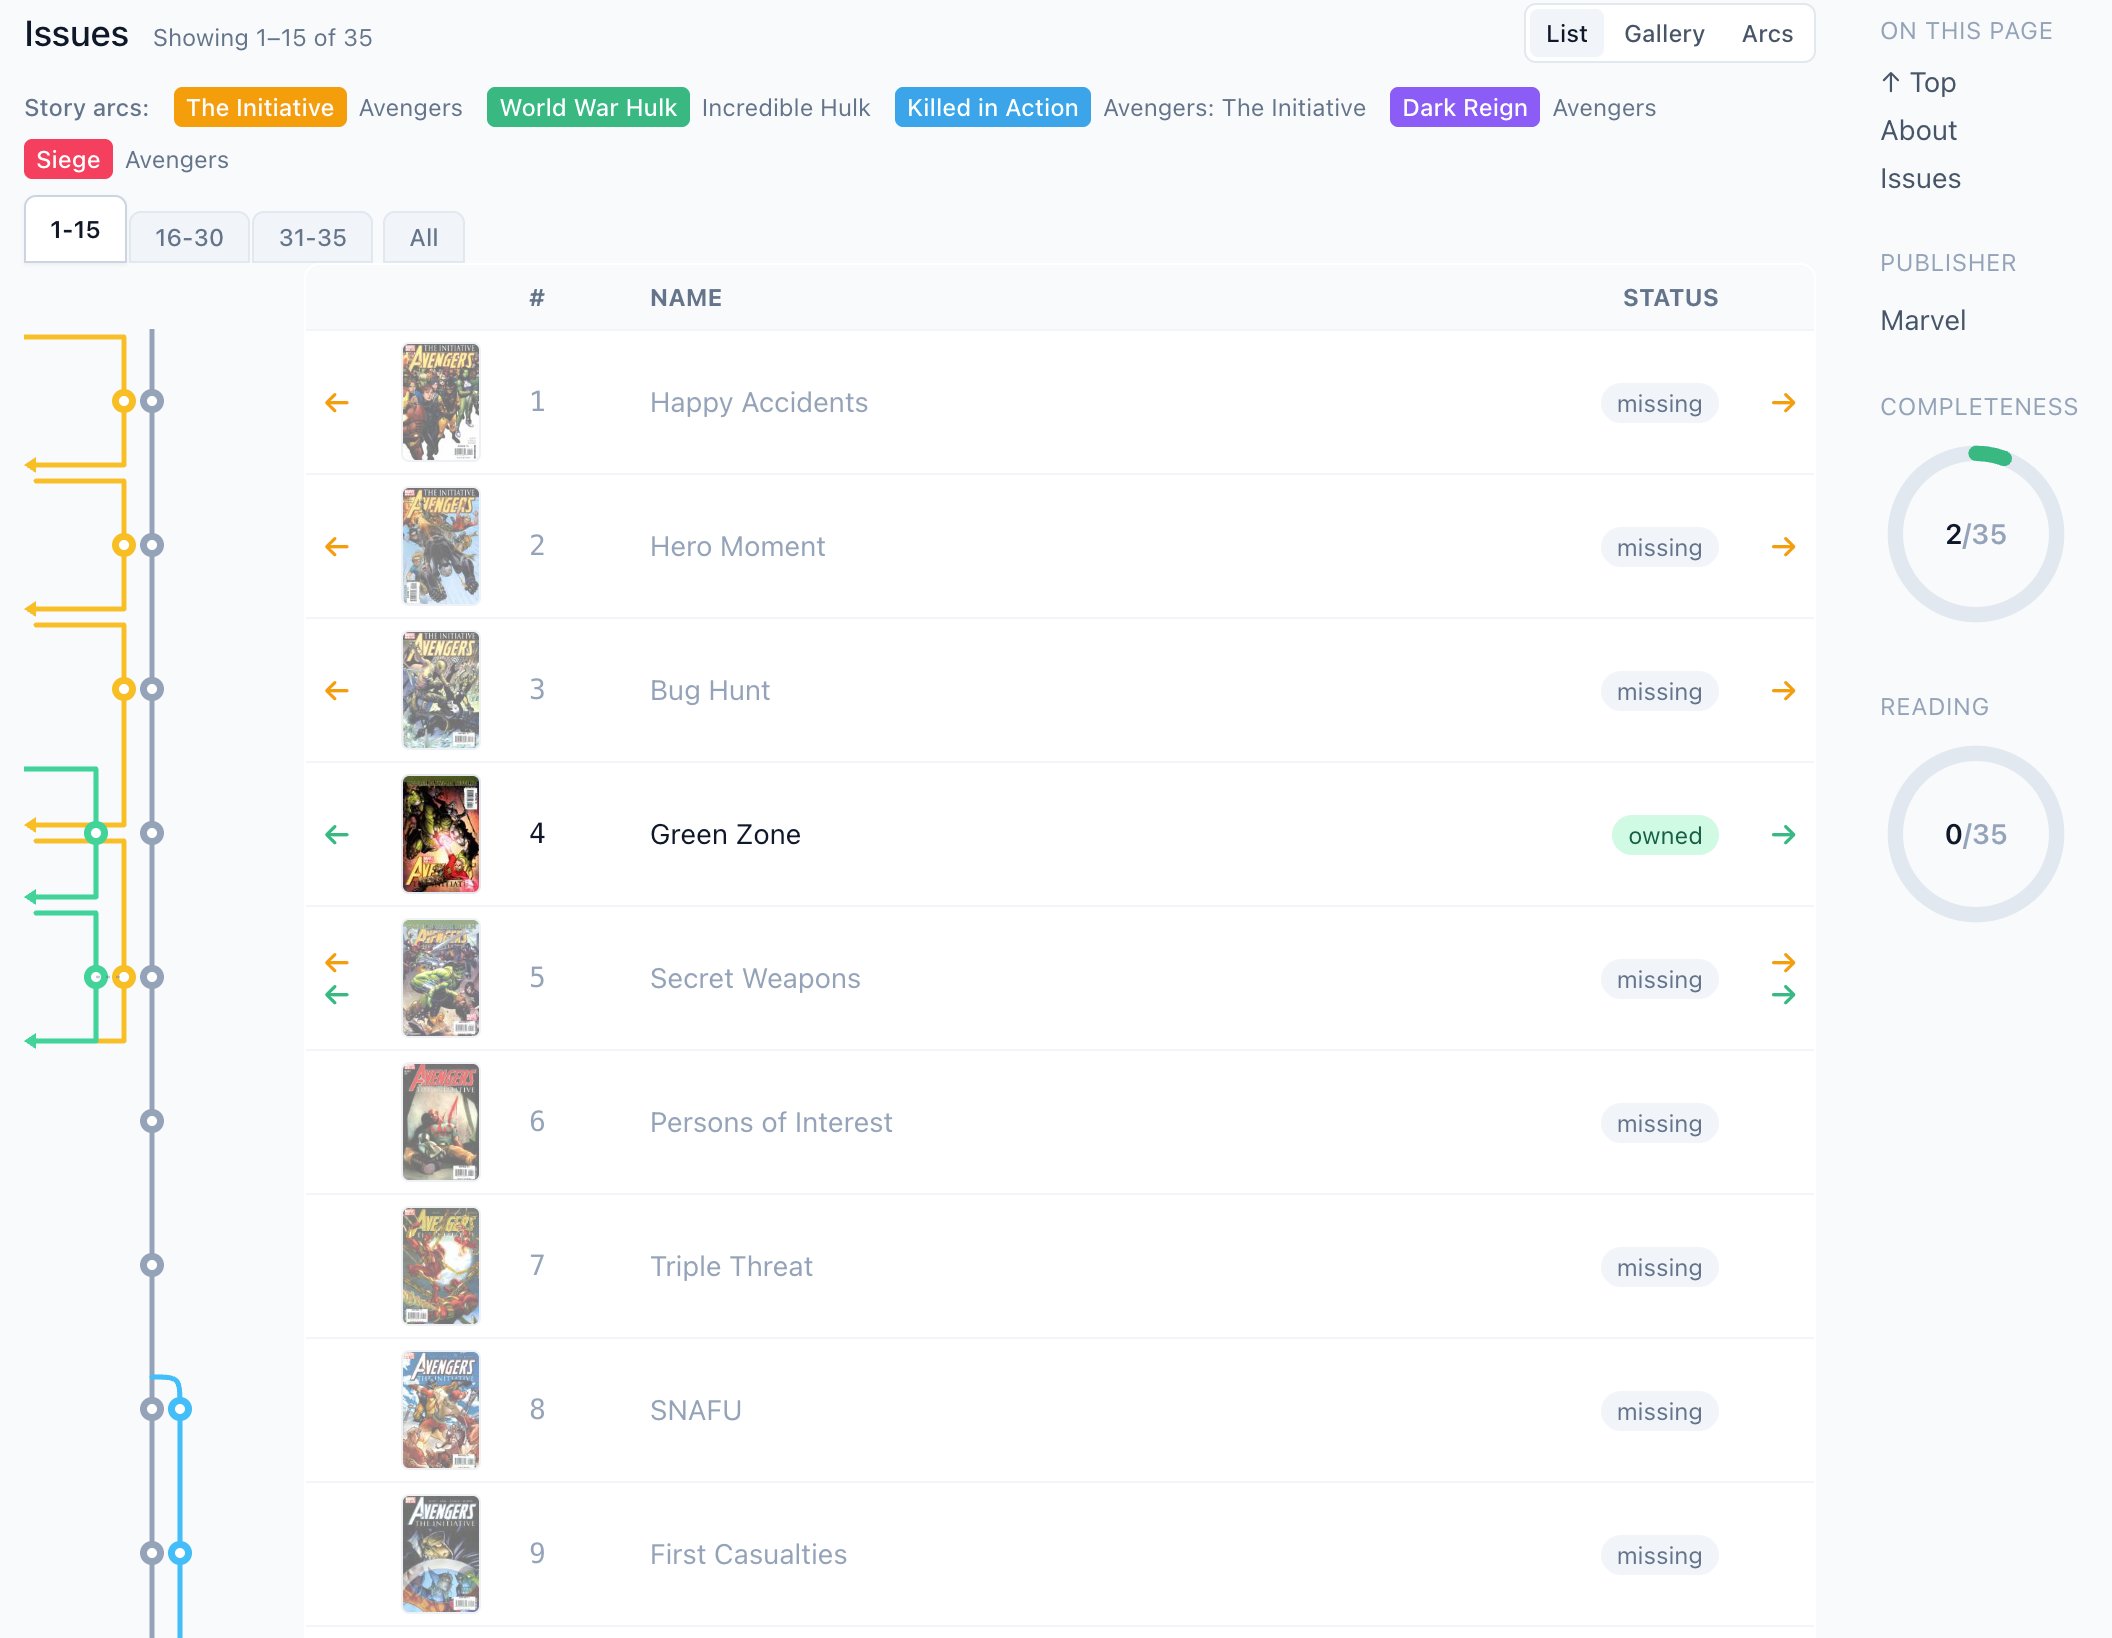Viewport: 2112px width, 1638px height.
Task: Select World War Hulk story arc tag
Action: click(588, 108)
